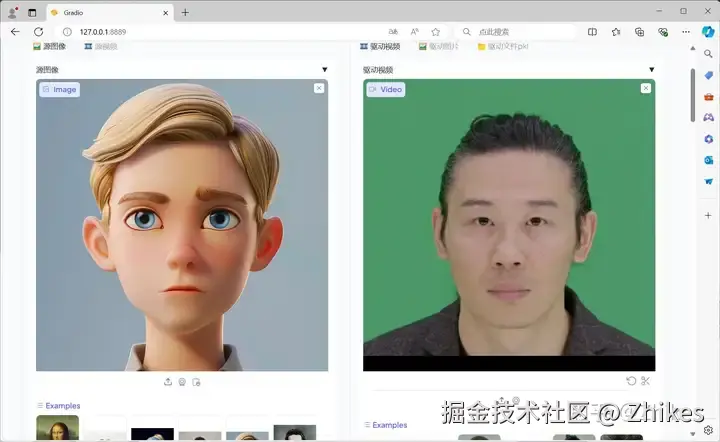720x442 pixels.
Task: Click the scroll-up arrow of the page scrollbar
Action: coord(692,48)
